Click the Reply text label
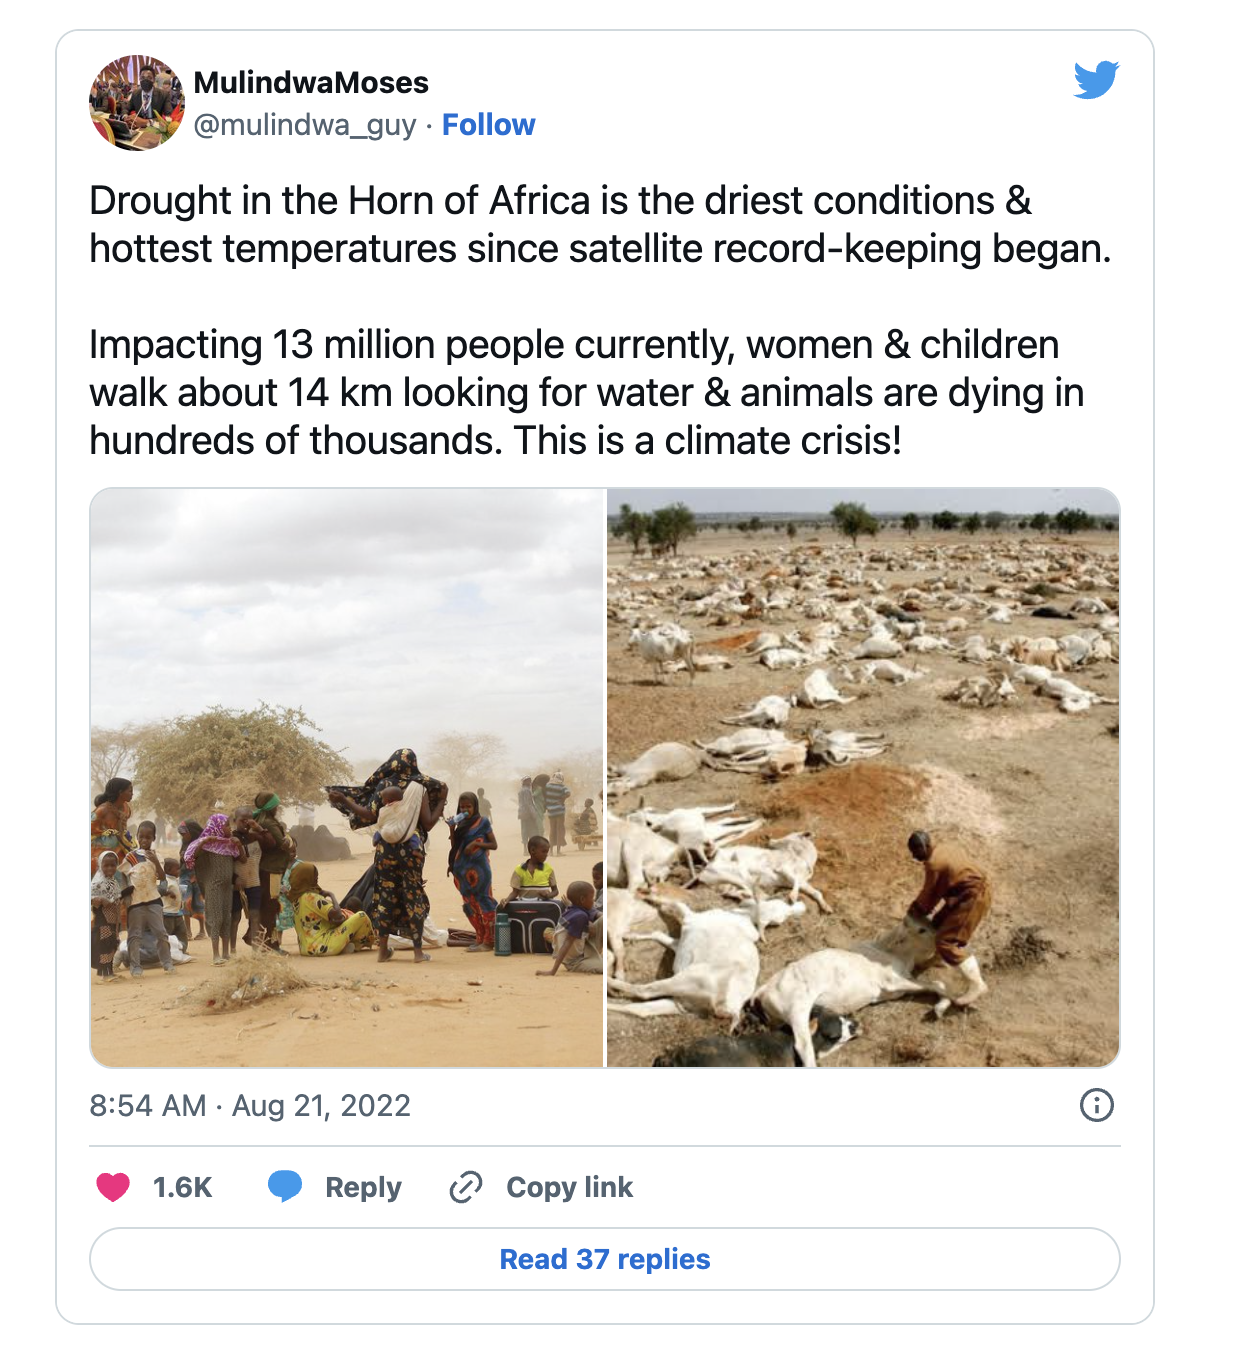This screenshot has width=1236, height=1358. coord(363,1187)
